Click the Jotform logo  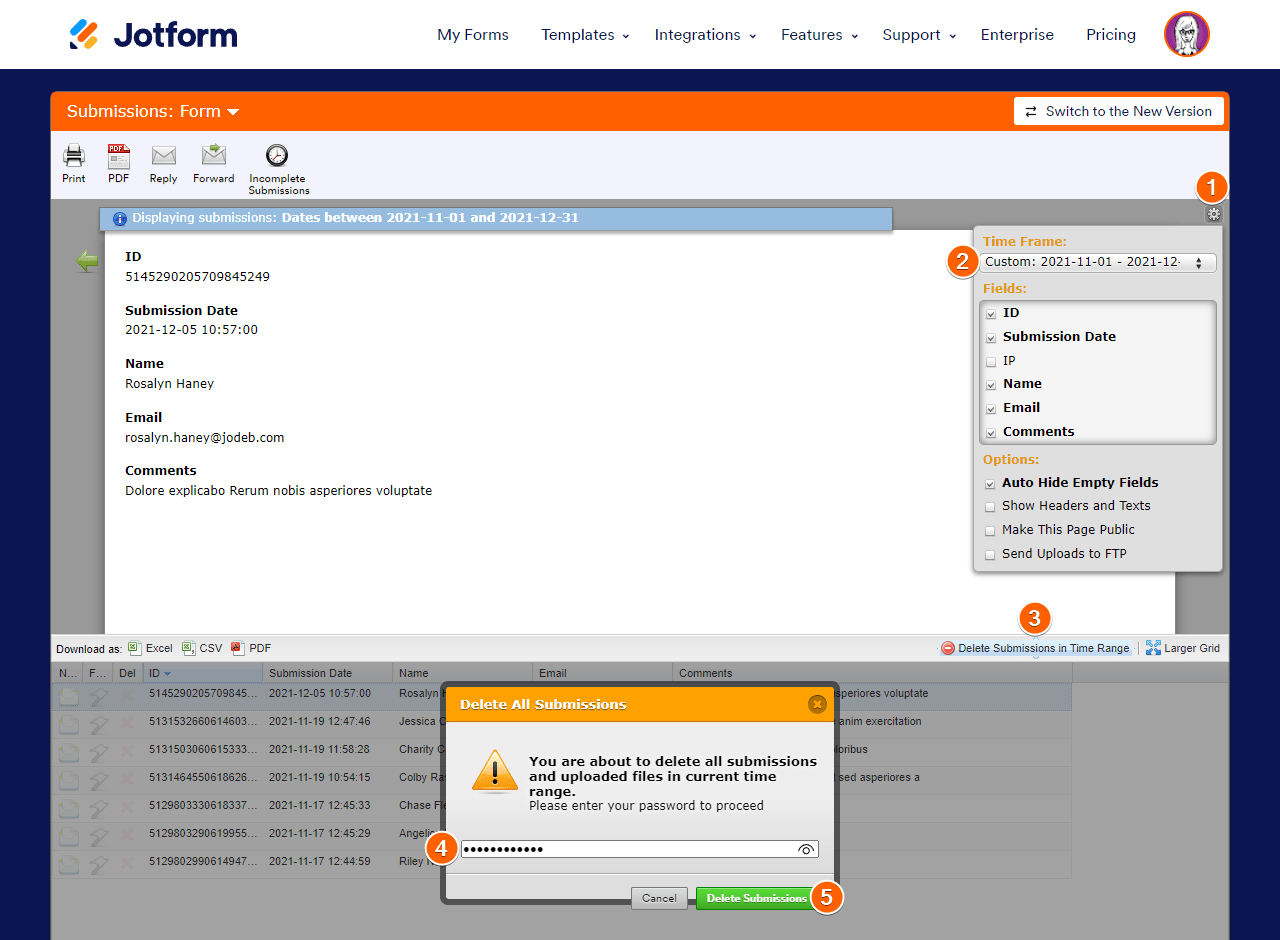153,34
